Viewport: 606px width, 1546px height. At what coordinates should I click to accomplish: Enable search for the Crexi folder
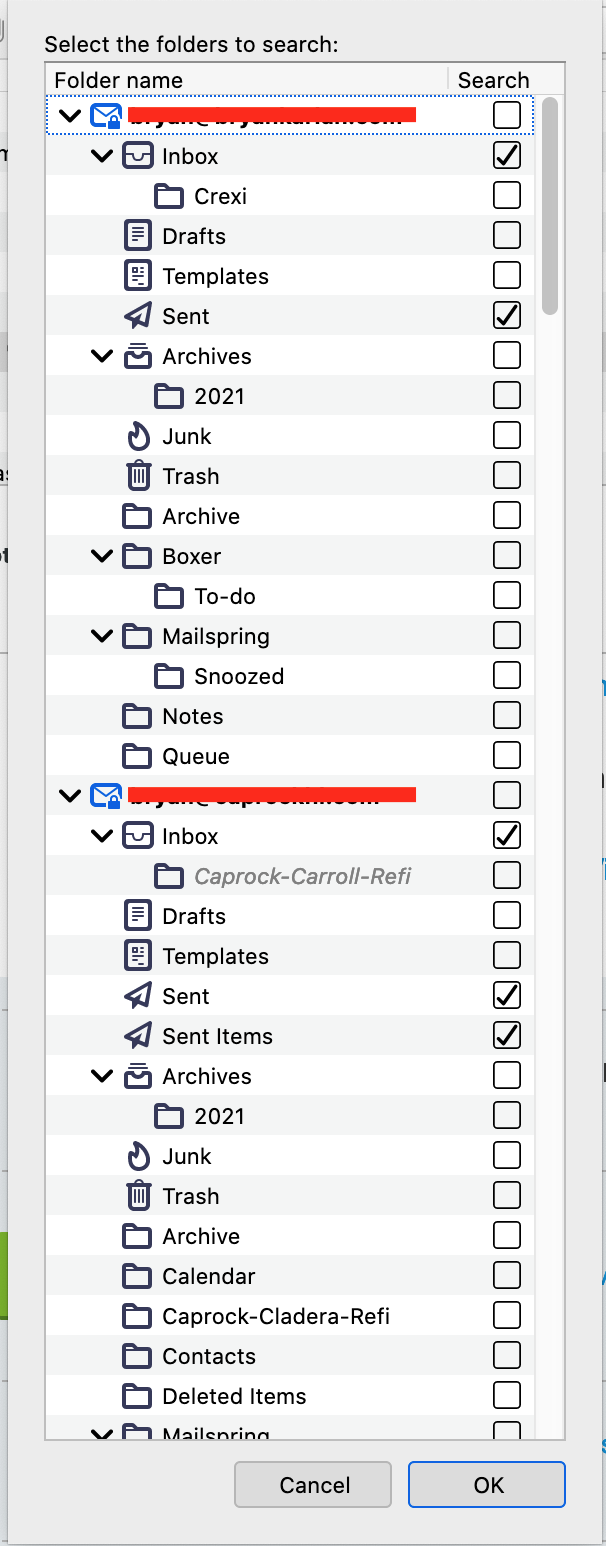(x=507, y=196)
